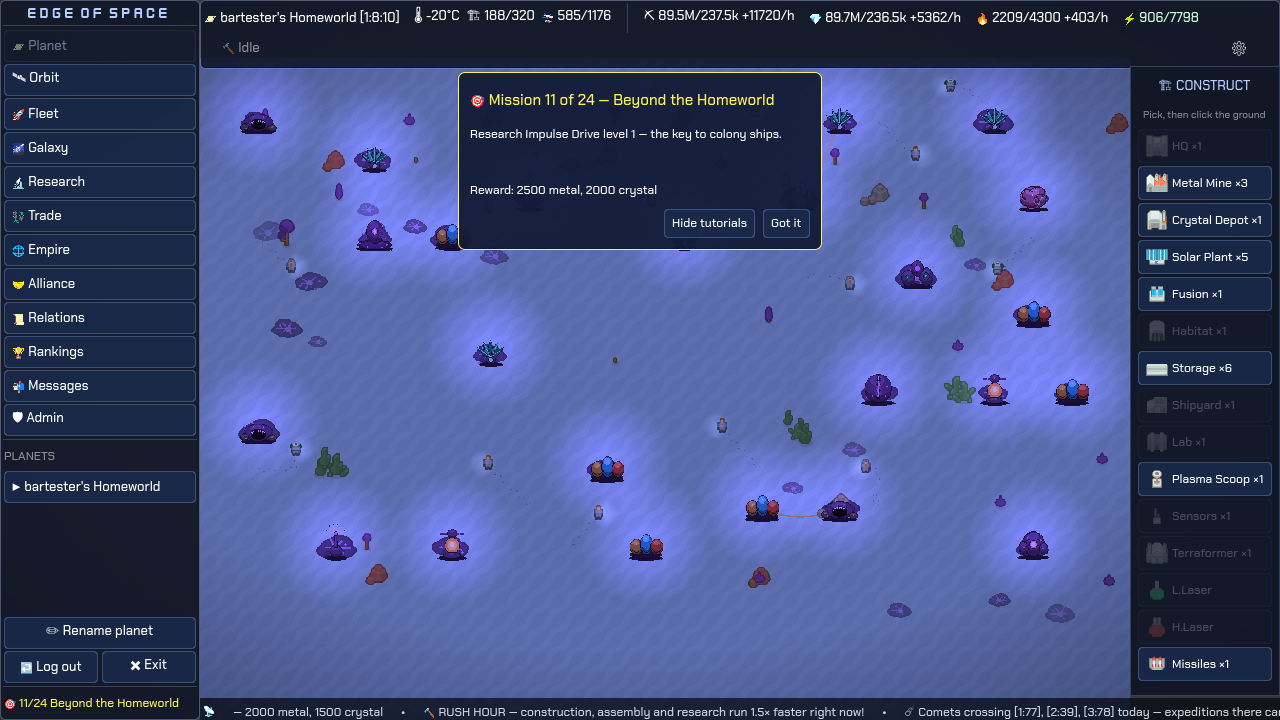Click the Comets crossing ticker message
Image resolution: width=1280 pixels, height=720 pixels.
pyautogui.click(x=1091, y=712)
